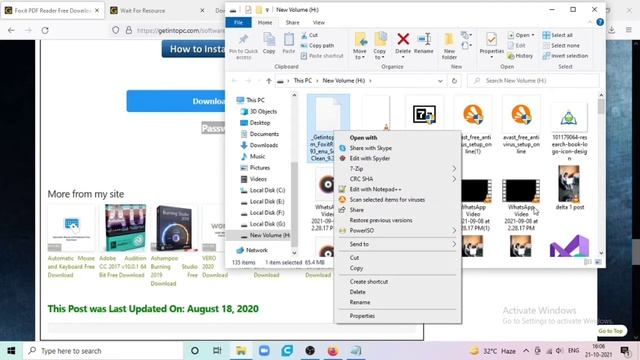
Task: Switch to the View ribbon tab
Action: [318, 22]
